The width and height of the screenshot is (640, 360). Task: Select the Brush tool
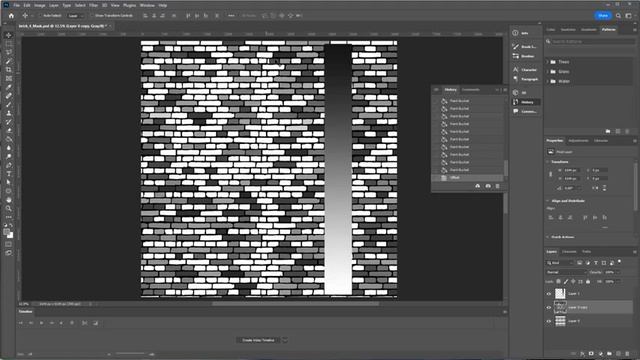tap(9, 104)
